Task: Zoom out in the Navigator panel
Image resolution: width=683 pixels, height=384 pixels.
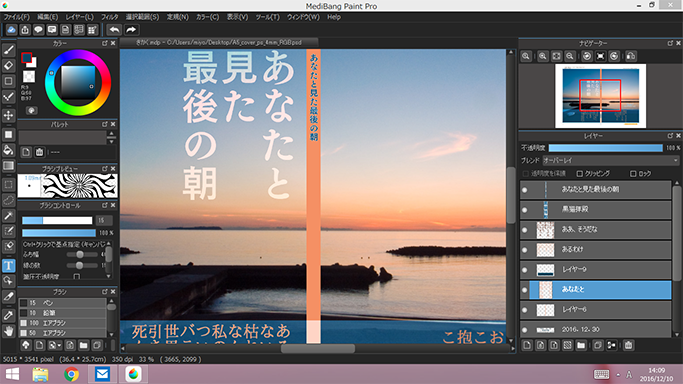Action: tap(570, 56)
